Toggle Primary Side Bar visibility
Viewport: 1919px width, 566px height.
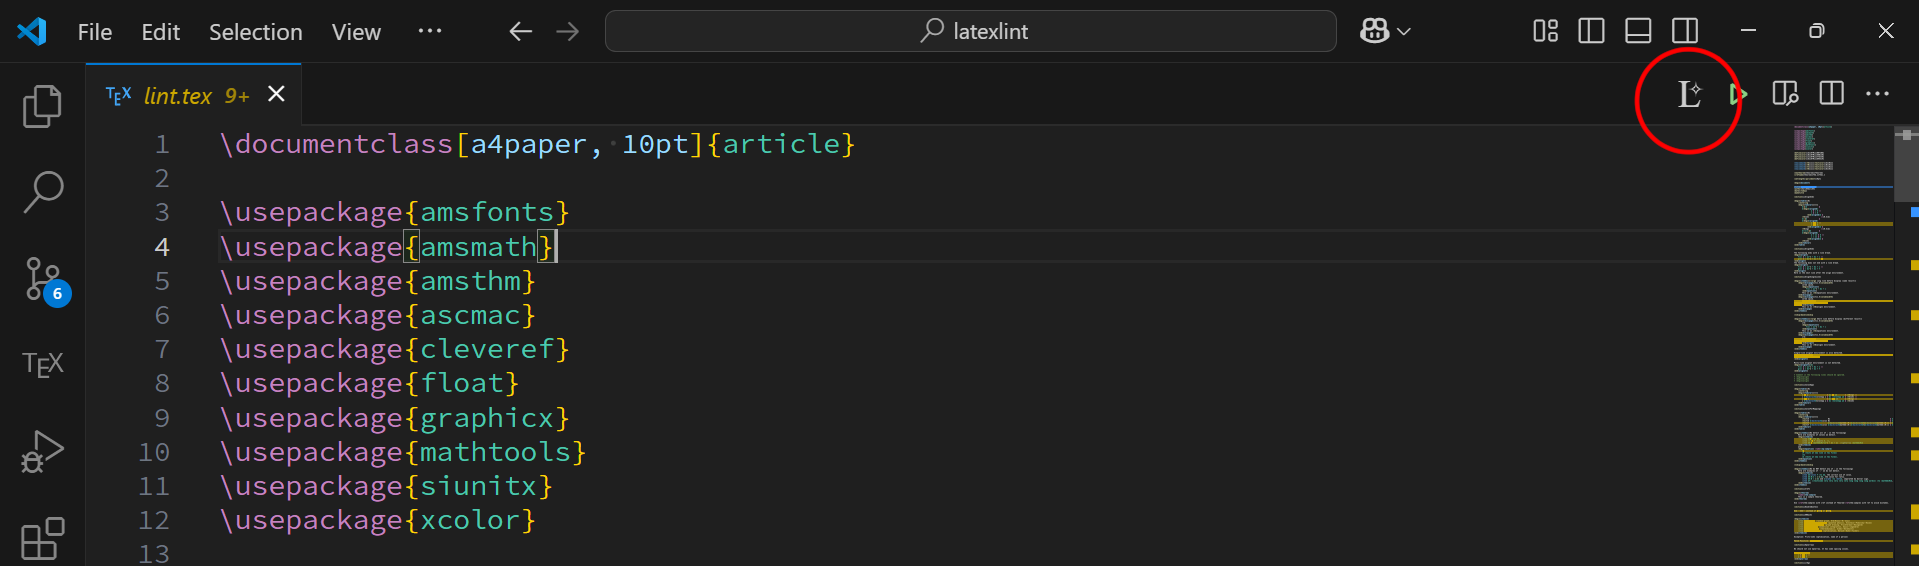pos(1591,31)
